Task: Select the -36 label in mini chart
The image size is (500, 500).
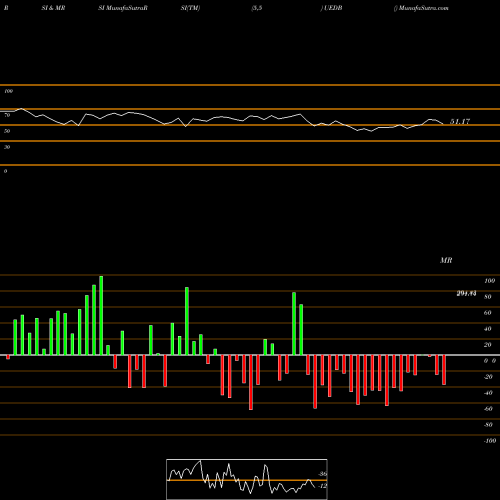Action: (322, 474)
